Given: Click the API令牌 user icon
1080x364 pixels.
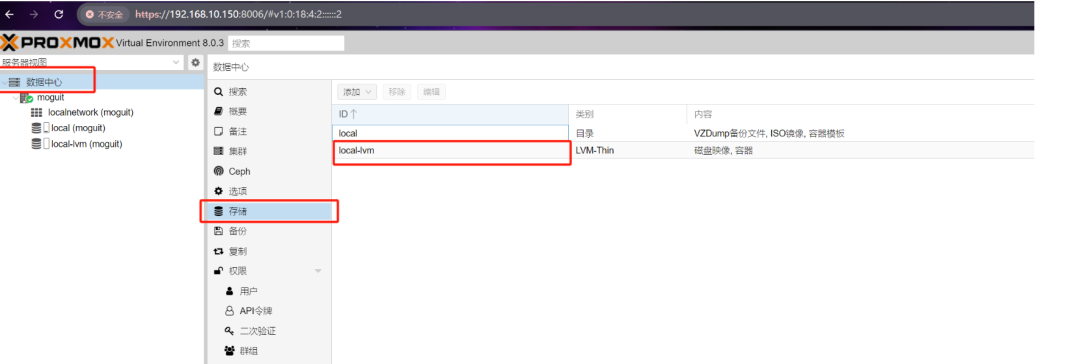Looking at the screenshot, I should tap(229, 311).
